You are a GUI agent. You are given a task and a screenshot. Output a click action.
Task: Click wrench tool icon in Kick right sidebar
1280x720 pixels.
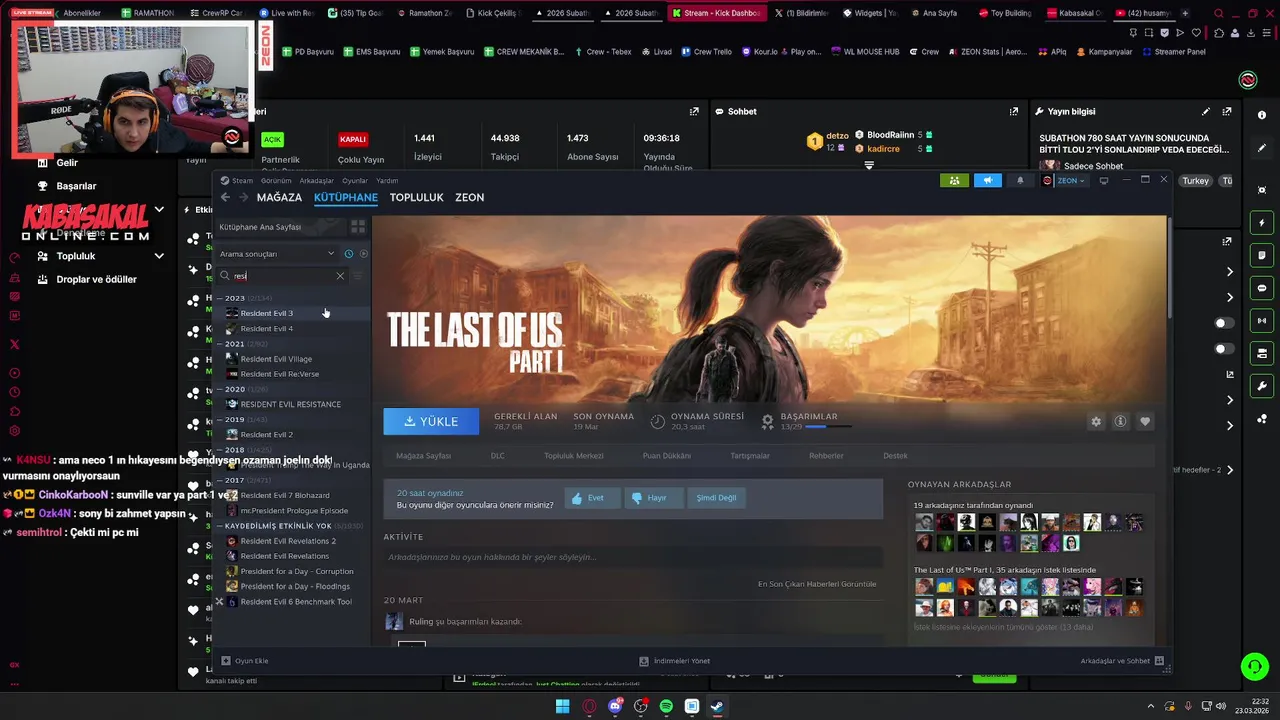coord(1262,386)
